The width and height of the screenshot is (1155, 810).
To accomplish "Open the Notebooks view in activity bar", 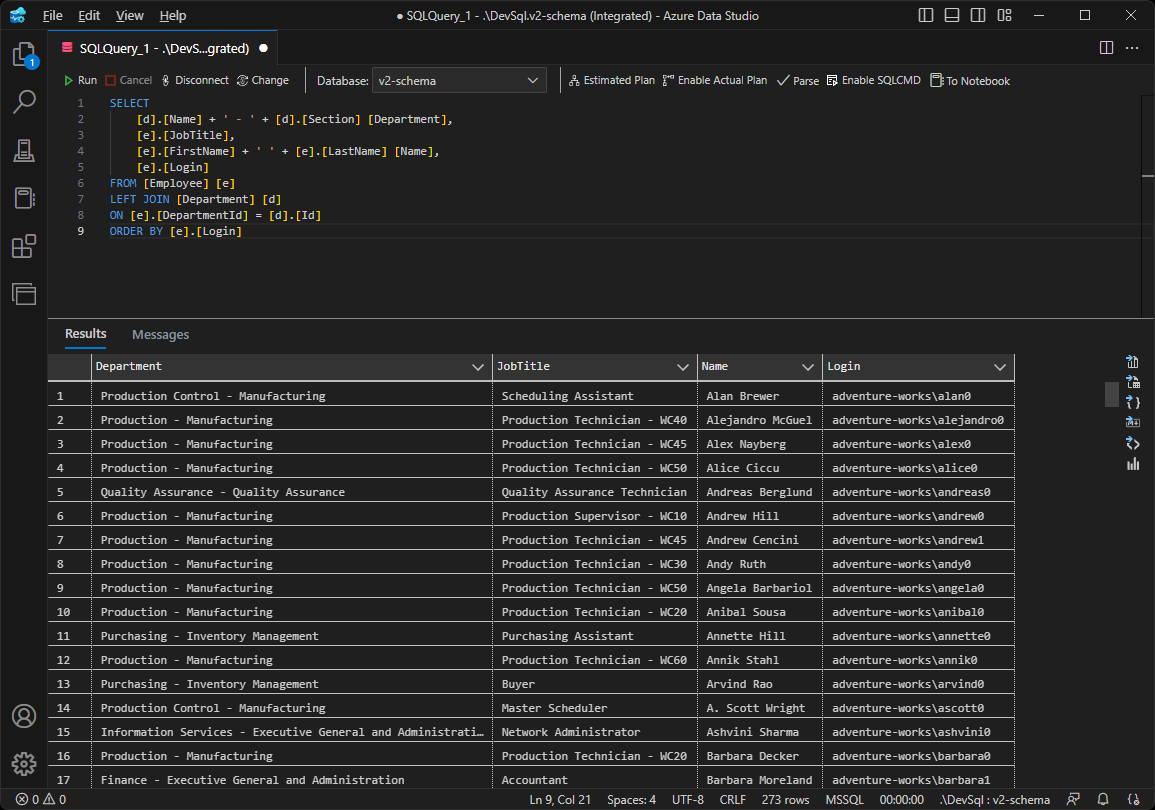I will click(24, 198).
